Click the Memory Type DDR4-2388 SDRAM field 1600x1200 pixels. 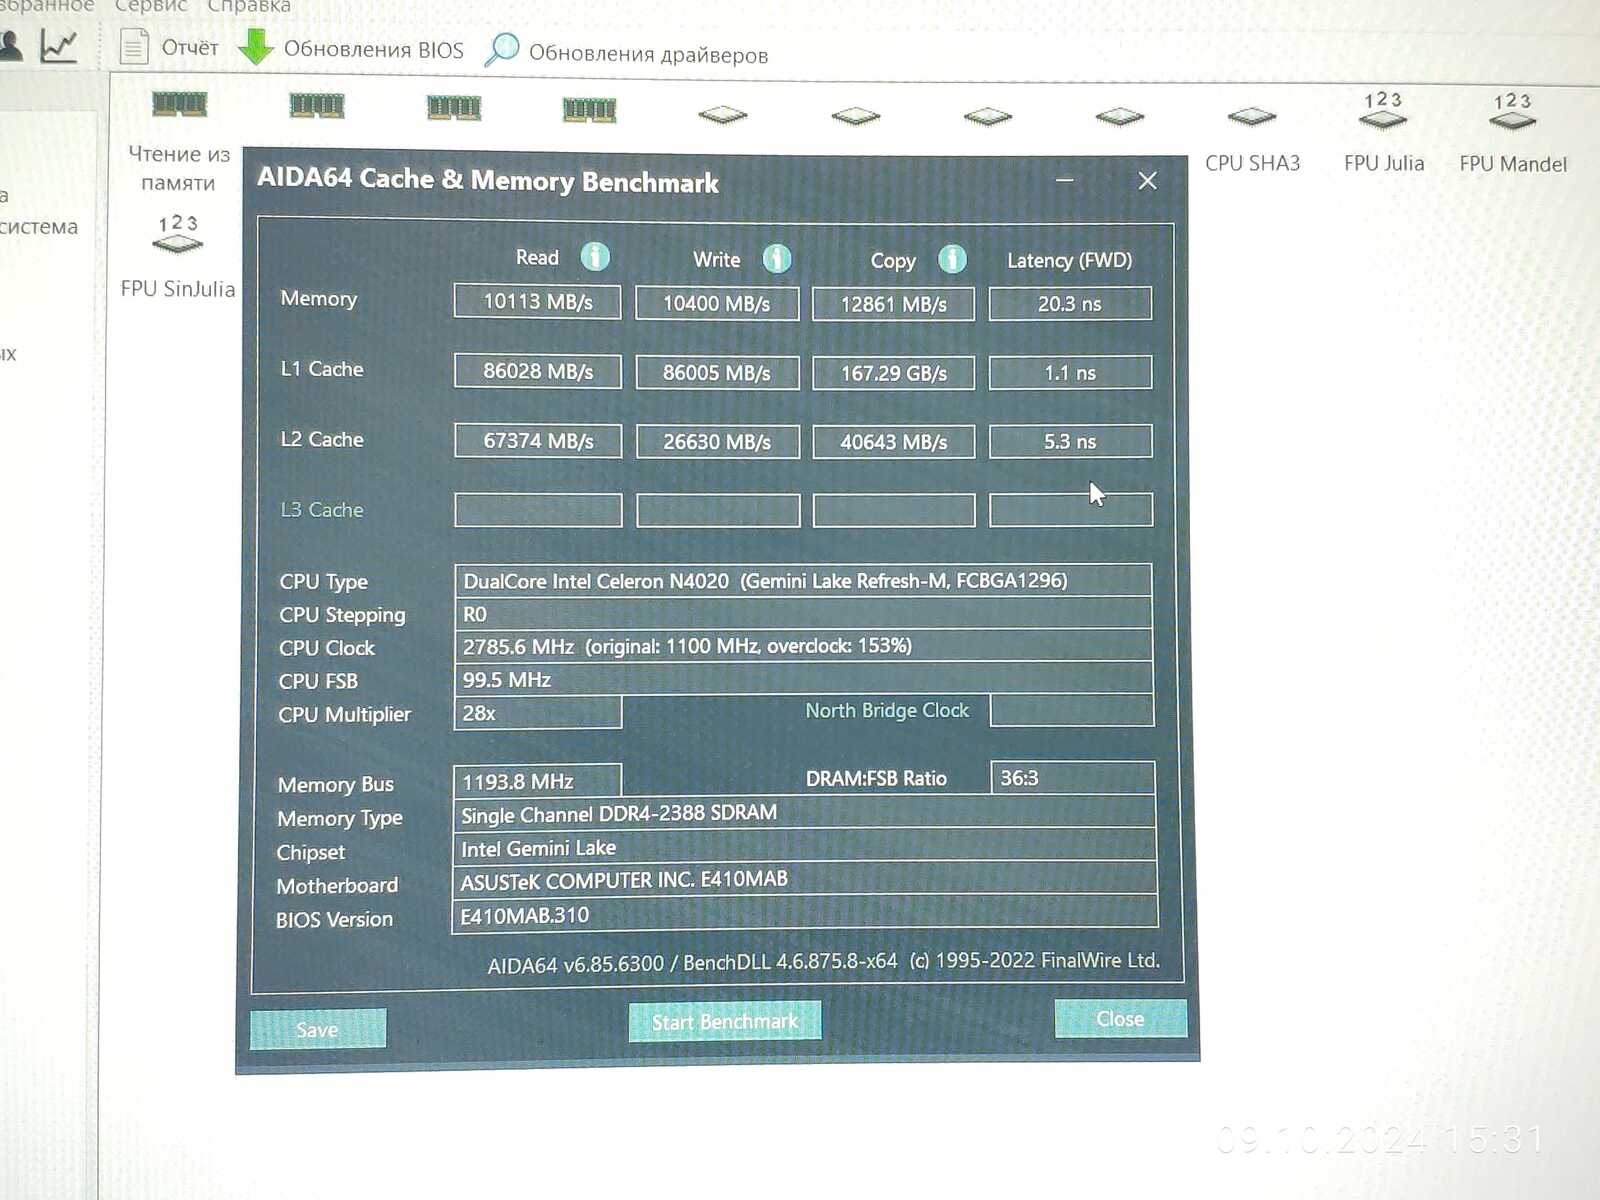[804, 814]
